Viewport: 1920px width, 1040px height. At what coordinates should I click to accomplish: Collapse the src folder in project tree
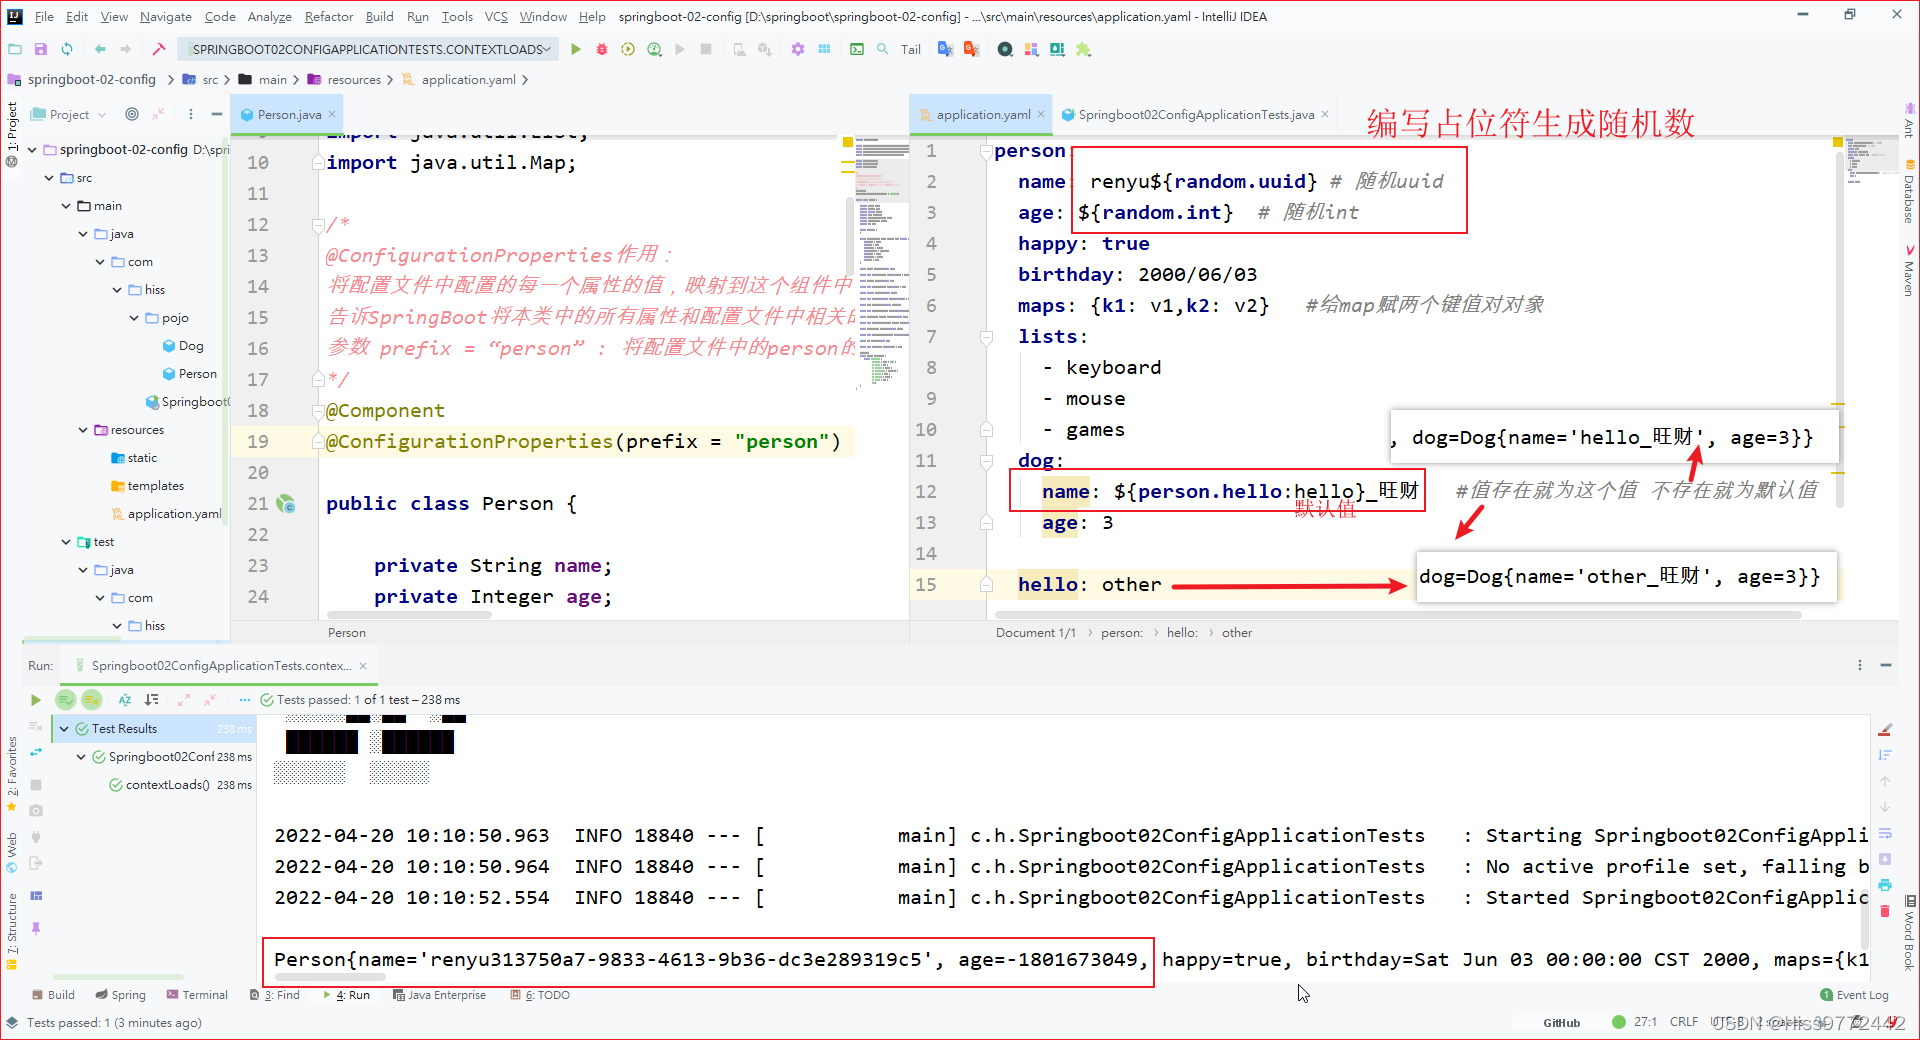click(49, 178)
